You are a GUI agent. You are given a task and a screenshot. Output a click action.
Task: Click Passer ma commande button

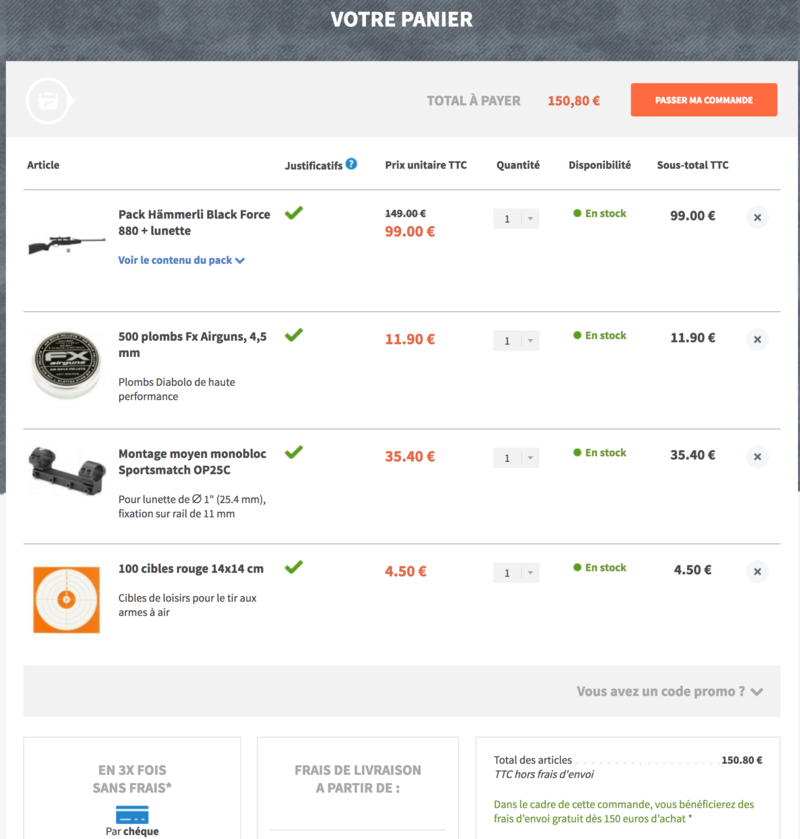(x=704, y=100)
